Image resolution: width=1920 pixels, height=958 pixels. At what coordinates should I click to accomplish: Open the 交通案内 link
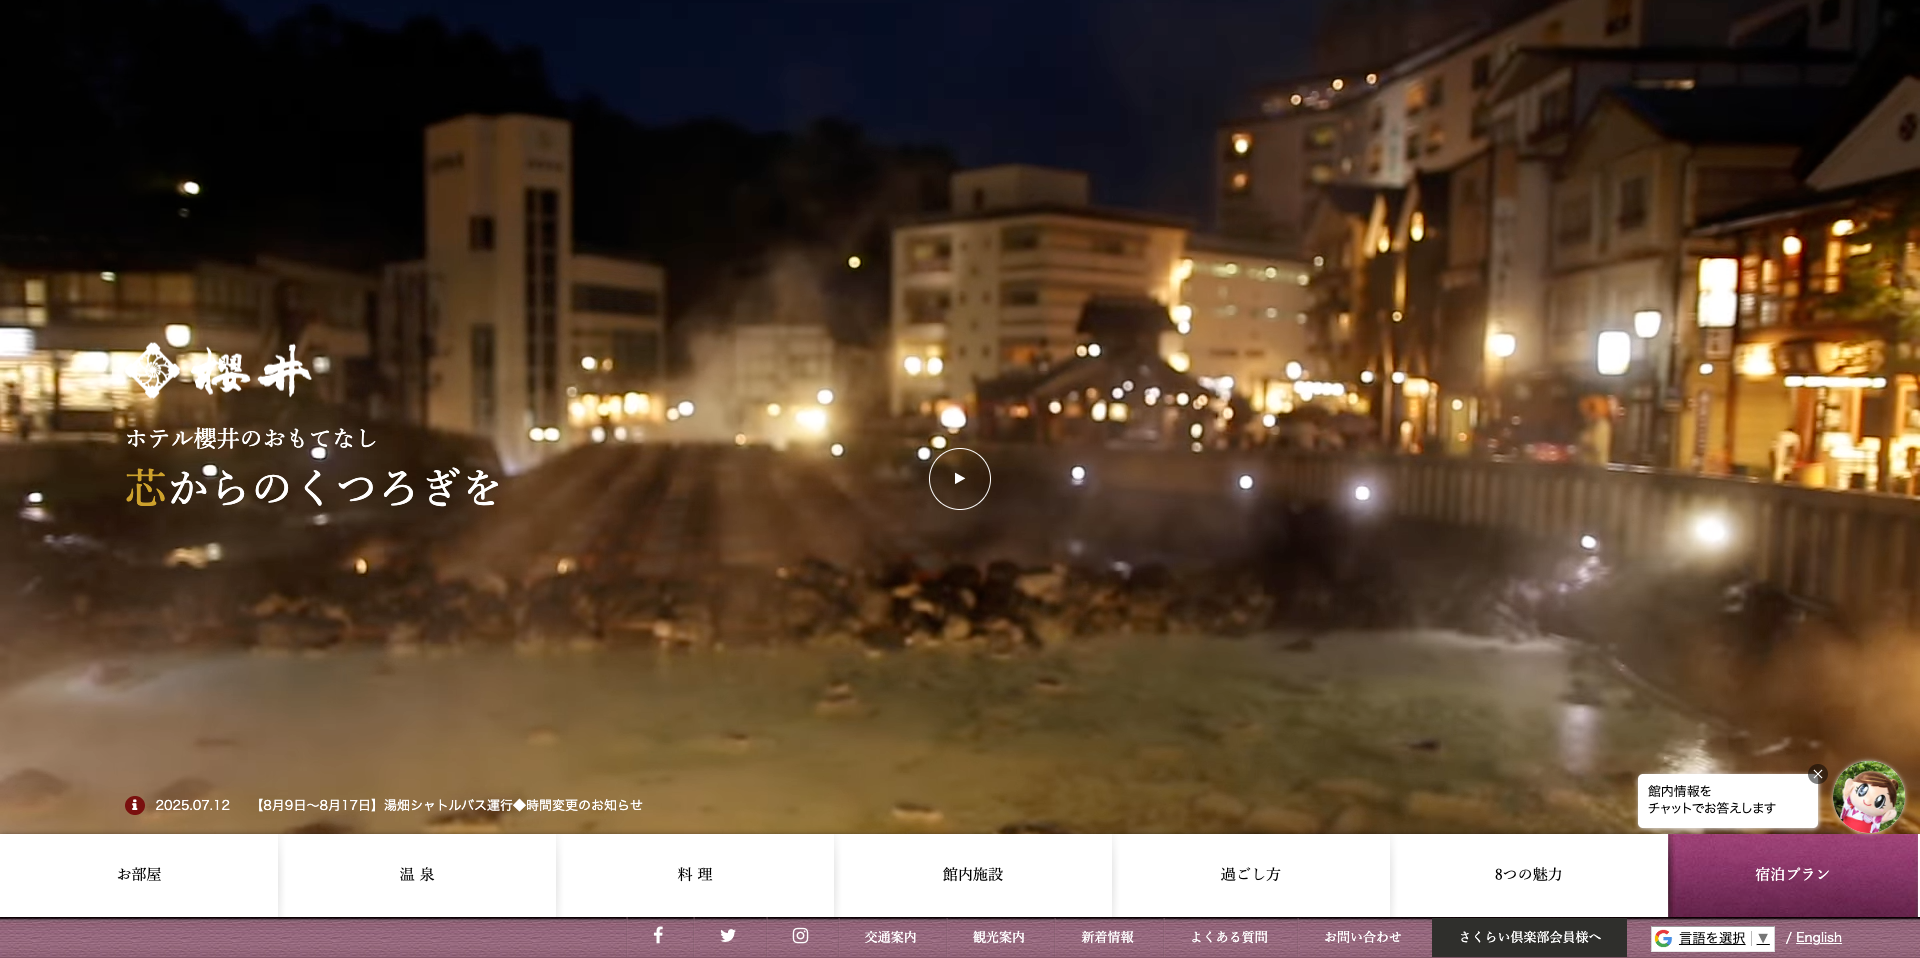pos(891,937)
